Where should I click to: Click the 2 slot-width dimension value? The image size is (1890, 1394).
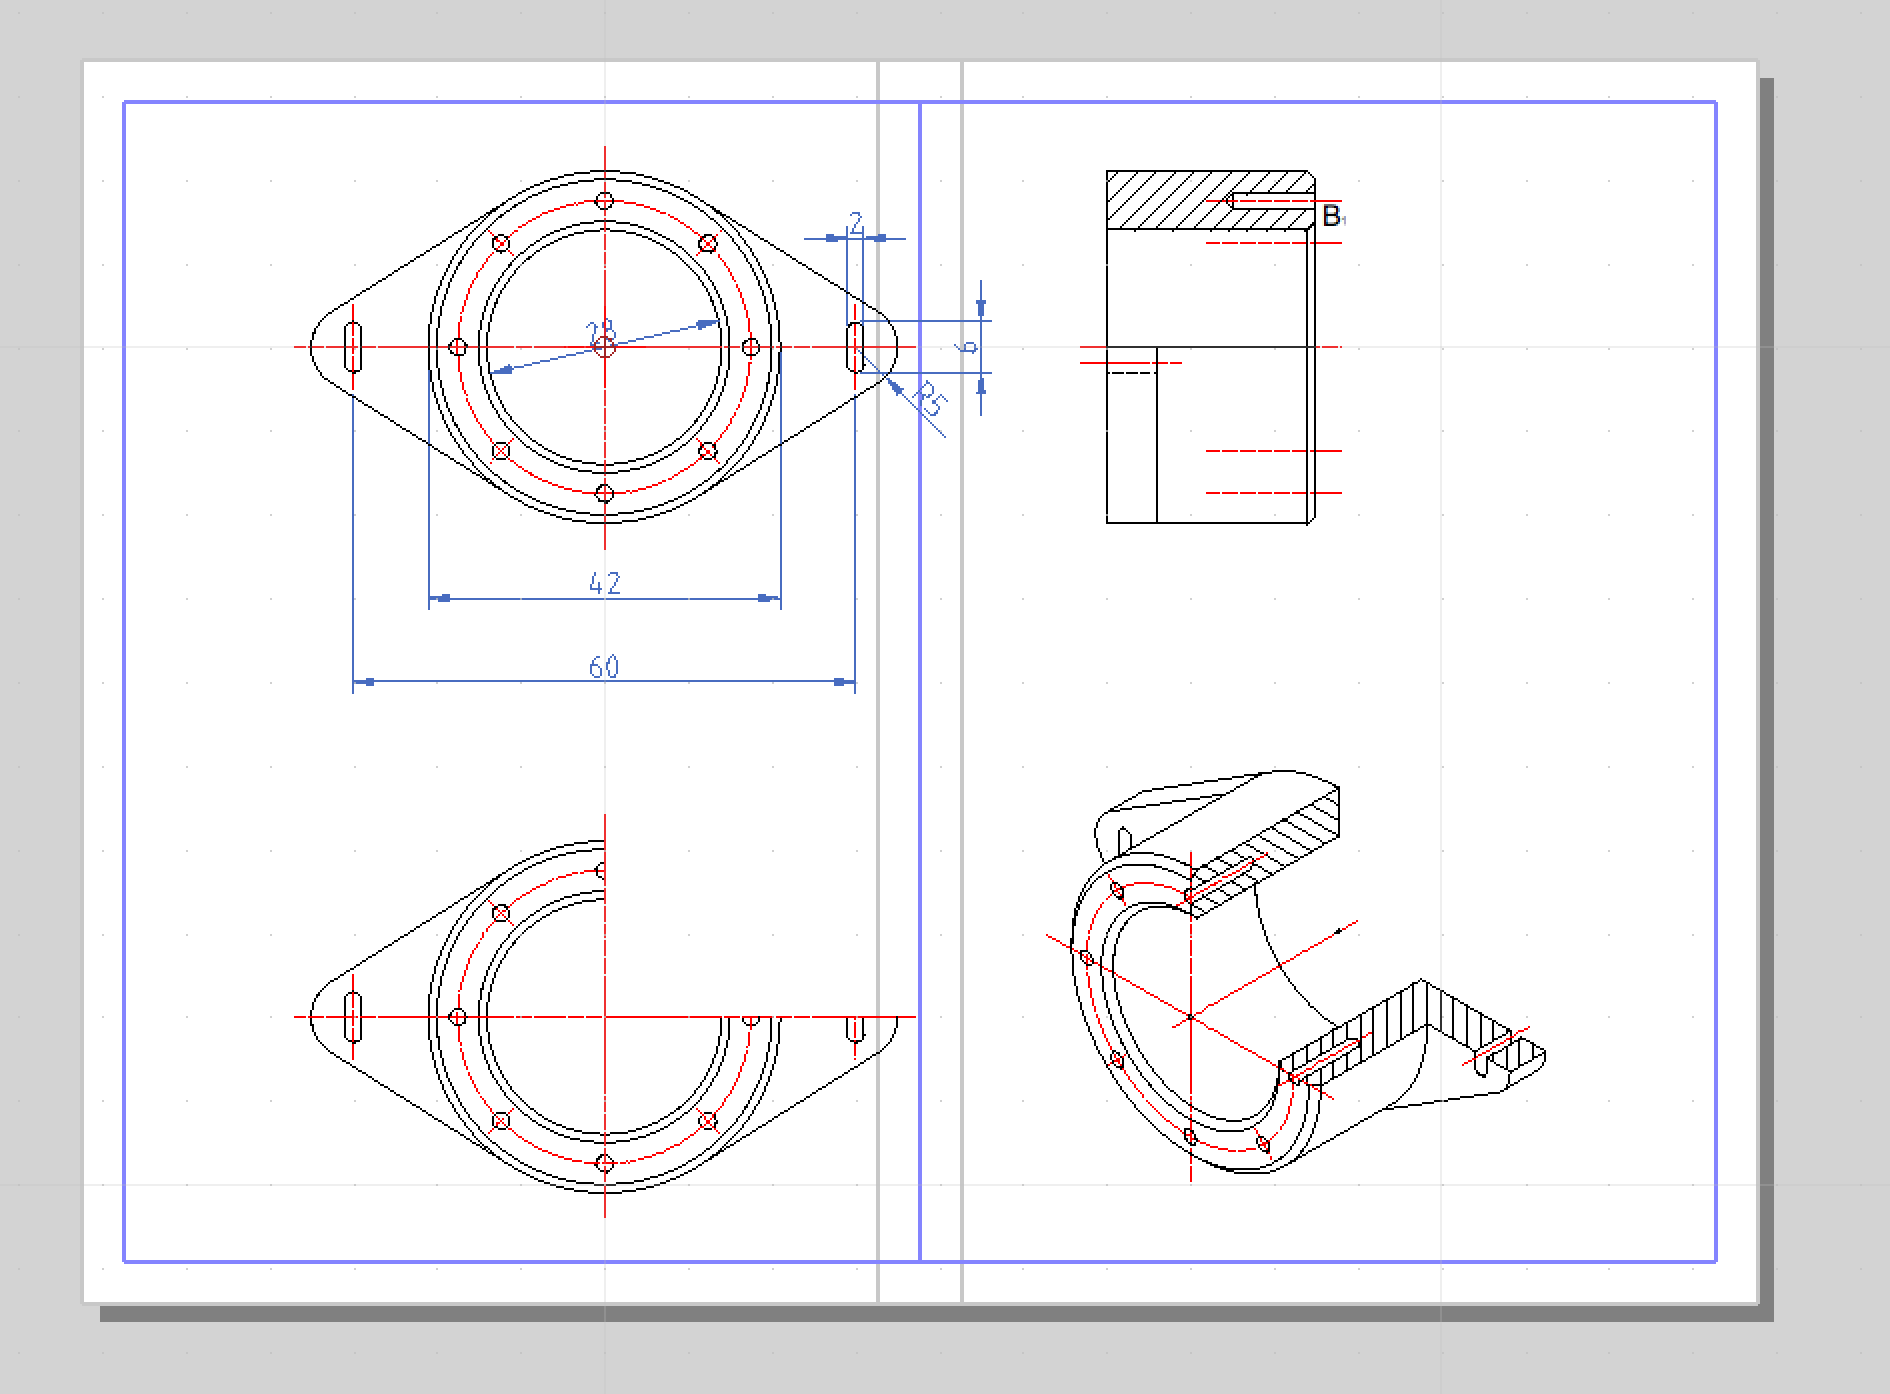(855, 222)
